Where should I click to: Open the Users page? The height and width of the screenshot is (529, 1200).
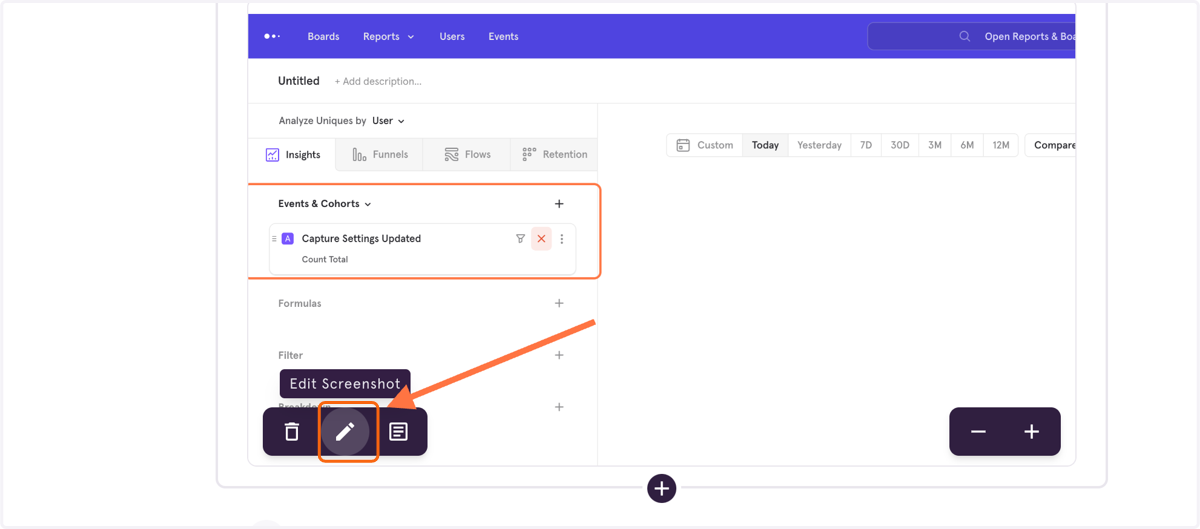(452, 36)
